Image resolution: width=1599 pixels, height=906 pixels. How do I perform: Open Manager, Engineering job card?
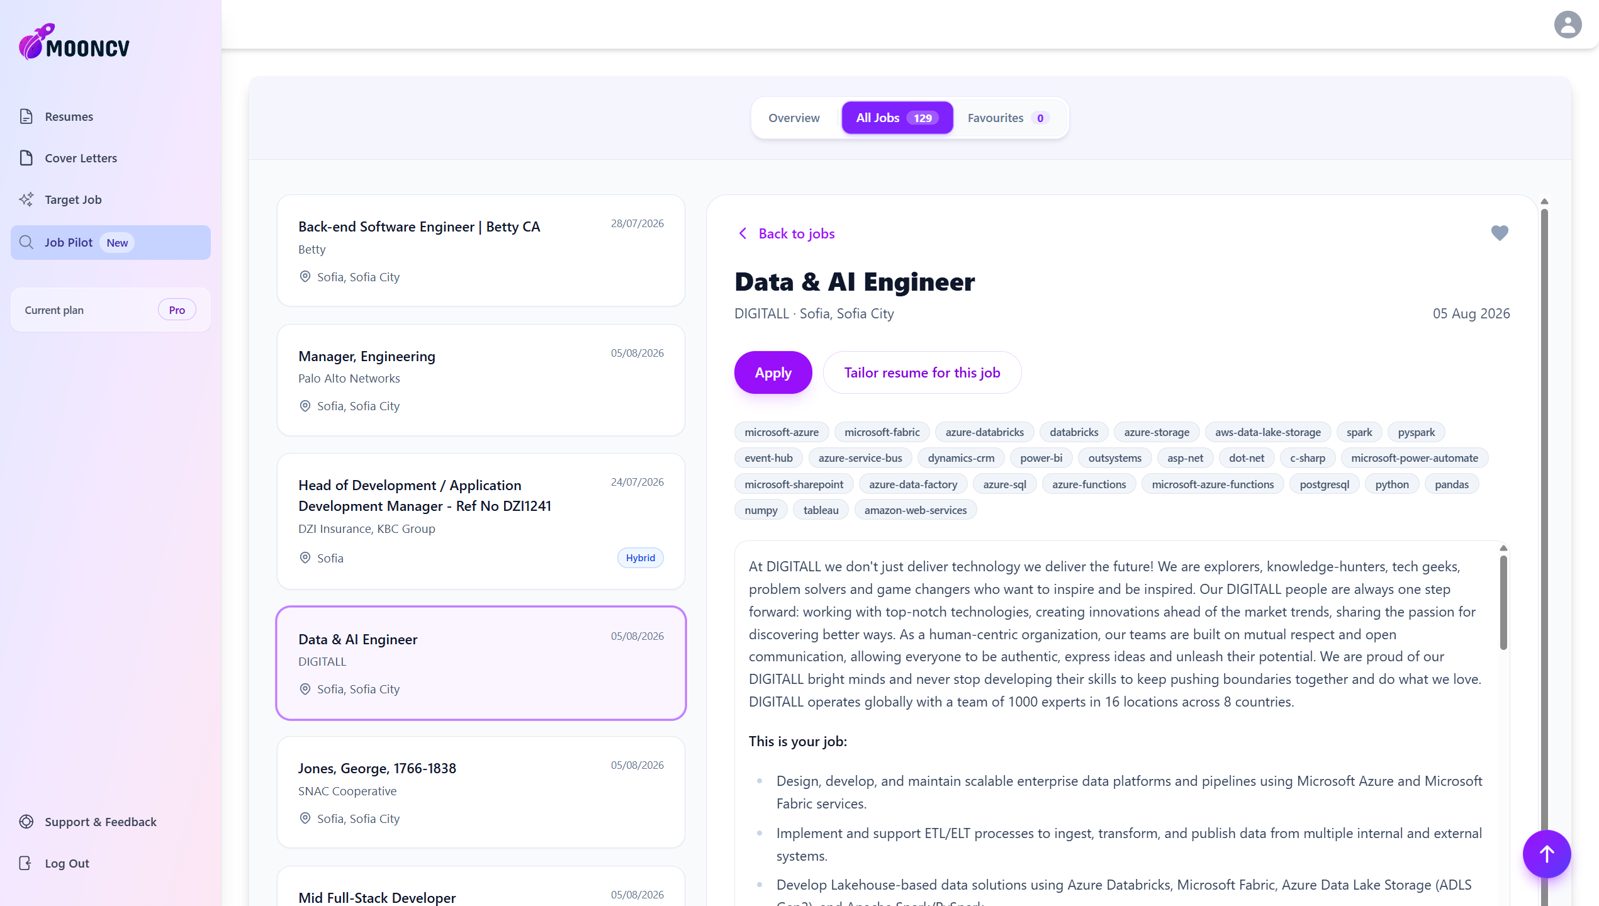click(481, 380)
